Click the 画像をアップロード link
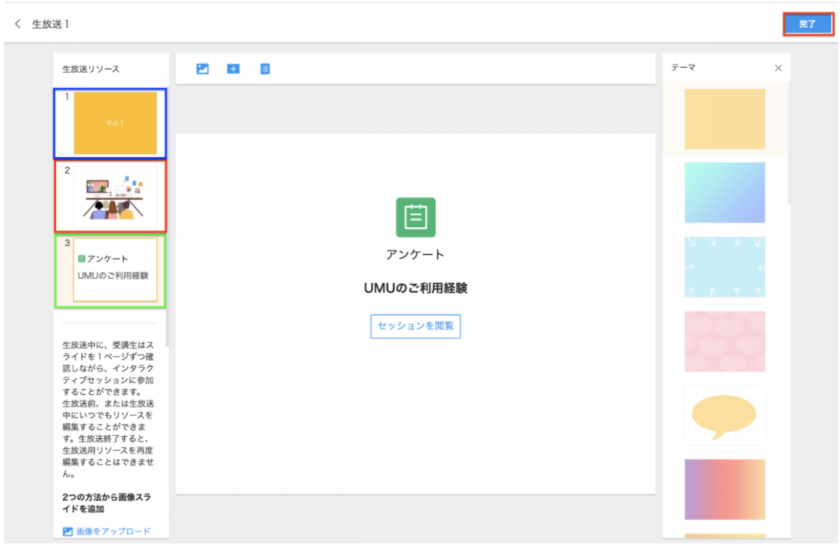This screenshot has height=544, width=840. 107,531
